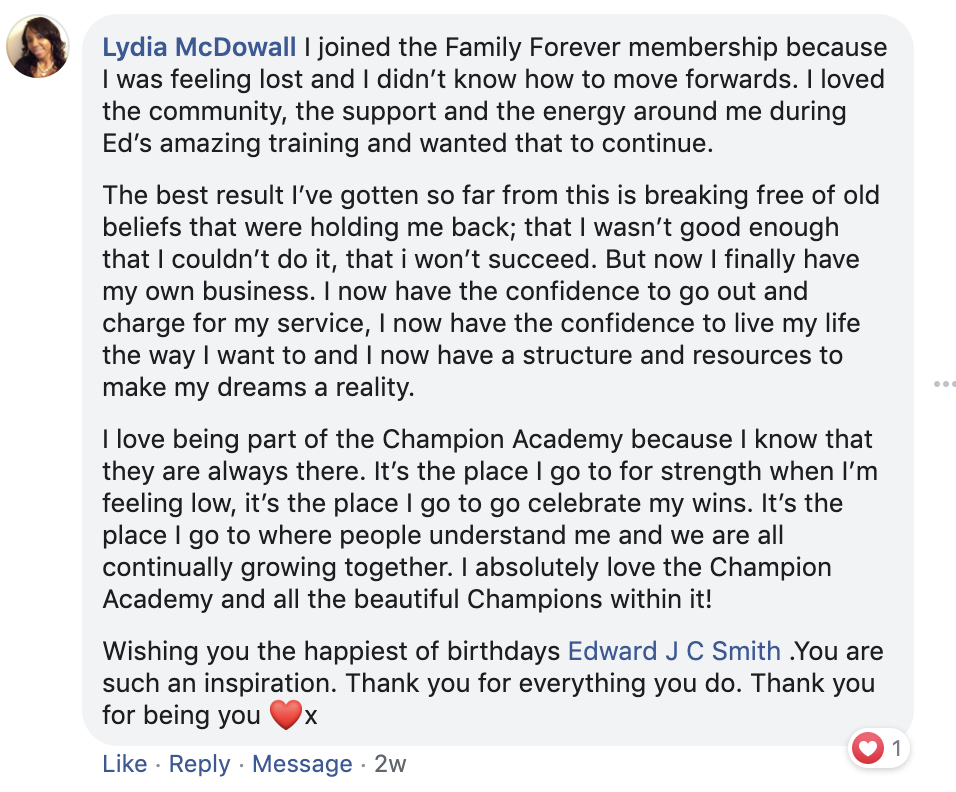Open the 2w timestamp permalink
Screen dimensions: 956x792
pos(390,764)
